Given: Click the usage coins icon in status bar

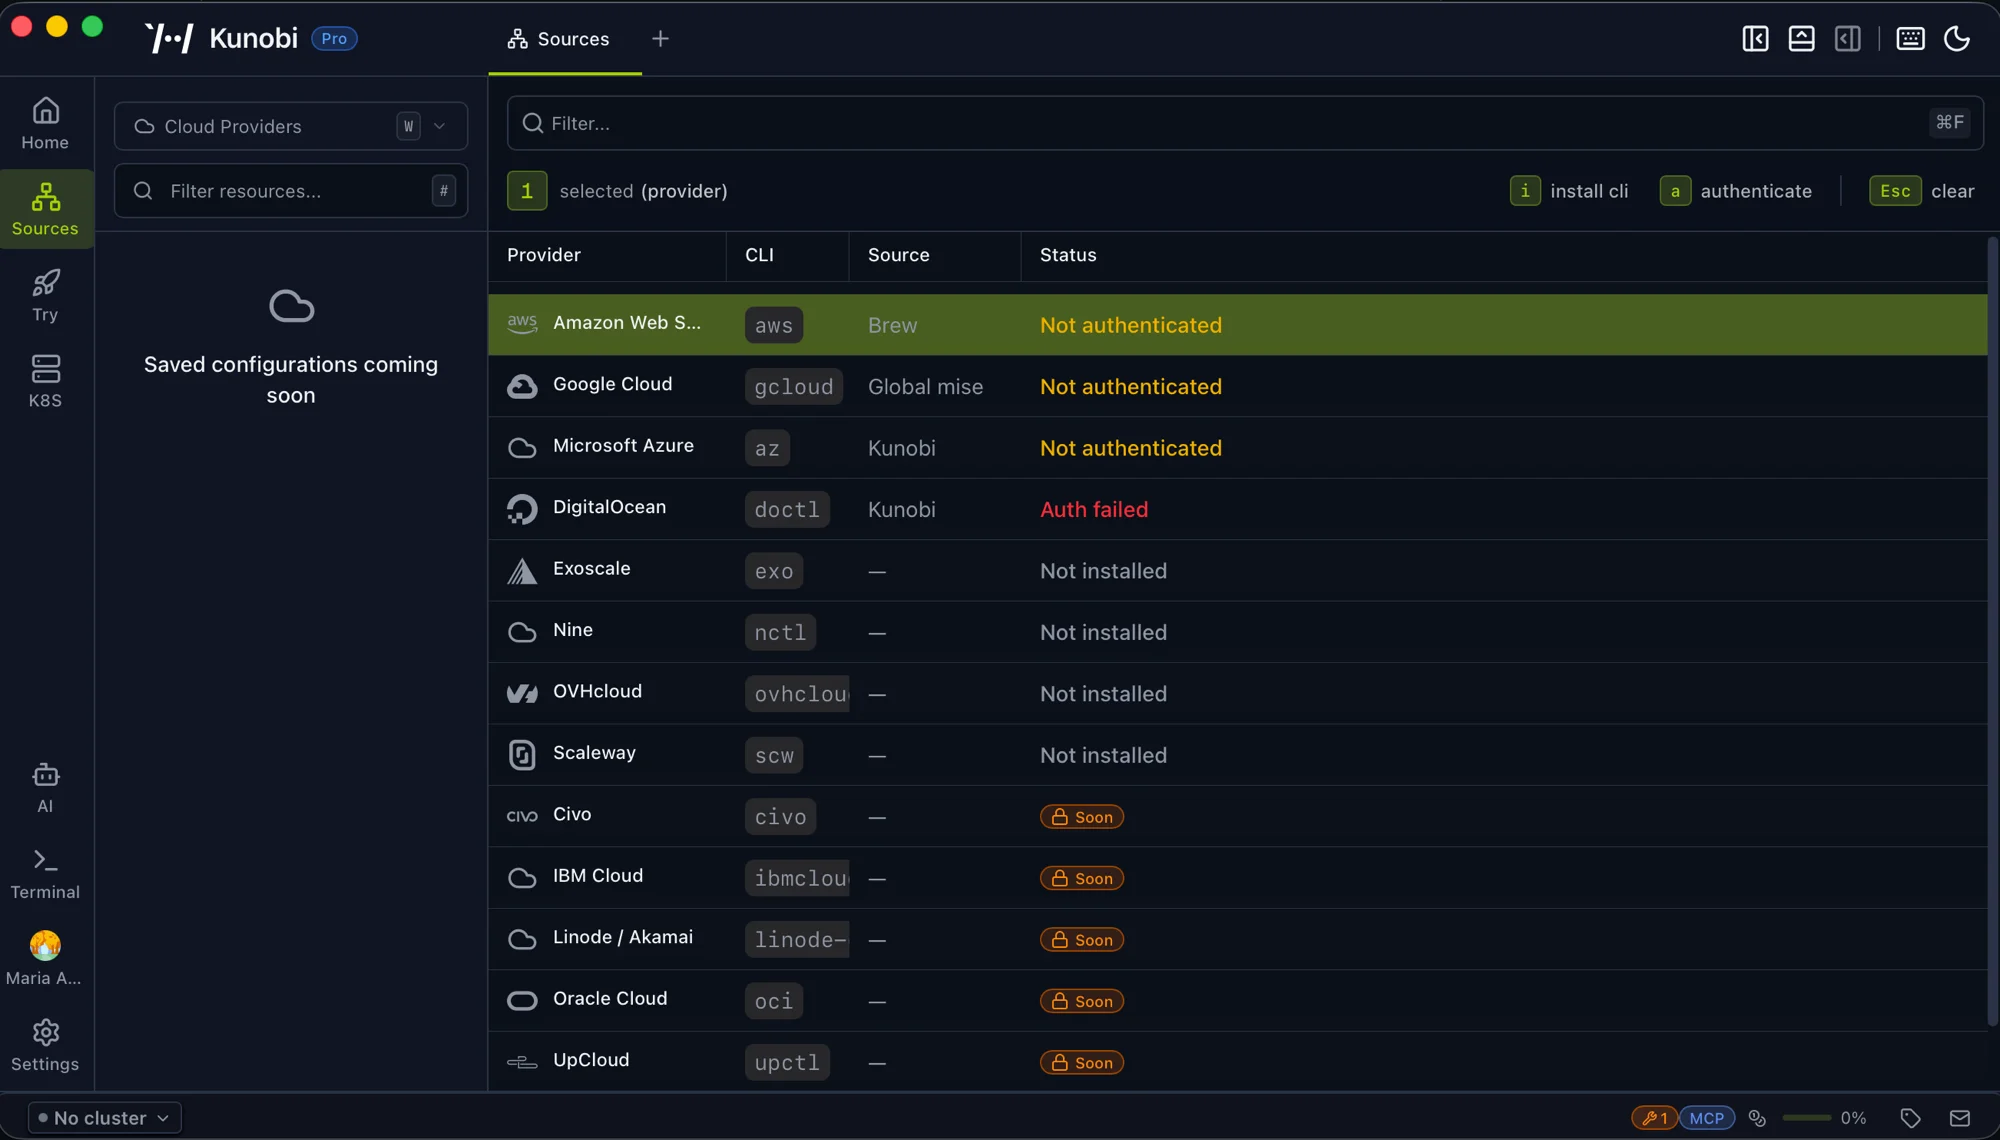Looking at the screenshot, I should coord(1757,1118).
